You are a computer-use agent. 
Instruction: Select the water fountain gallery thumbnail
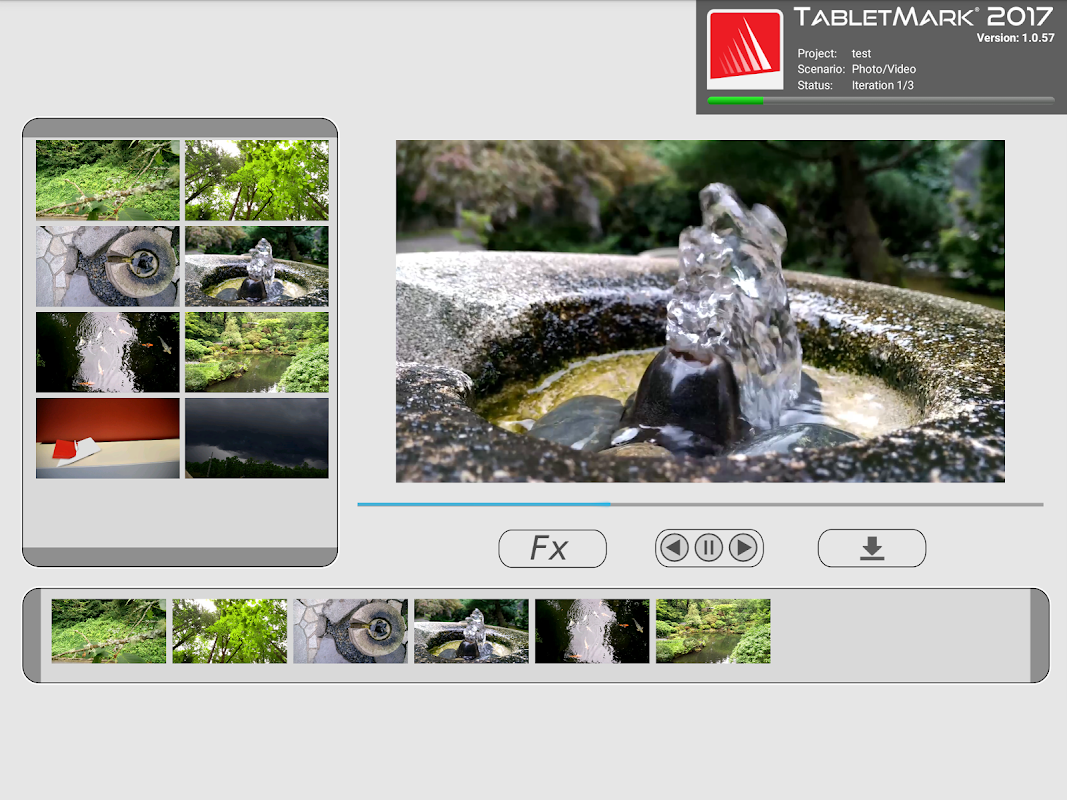coord(257,266)
